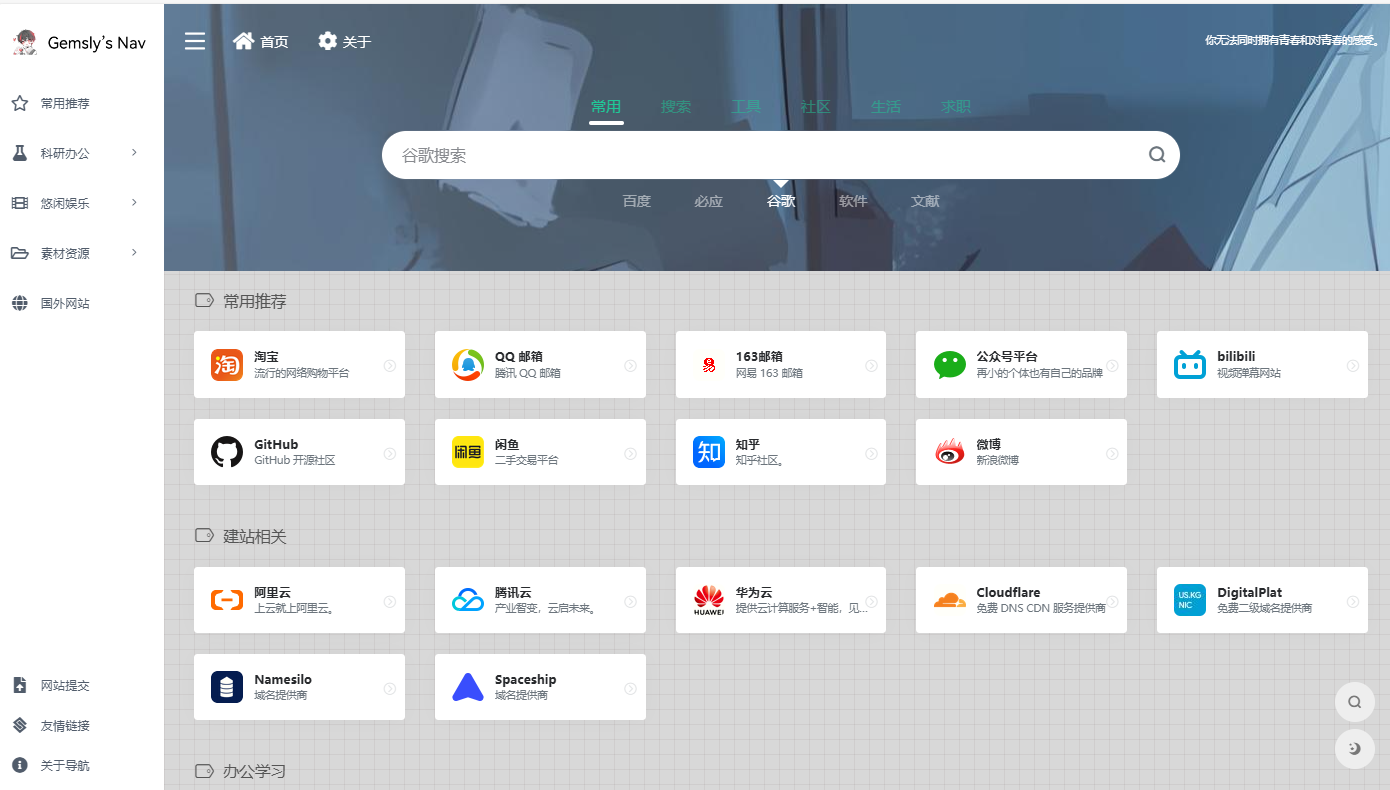
Task: Open the 友情链接 sidebar link
Action: point(65,725)
